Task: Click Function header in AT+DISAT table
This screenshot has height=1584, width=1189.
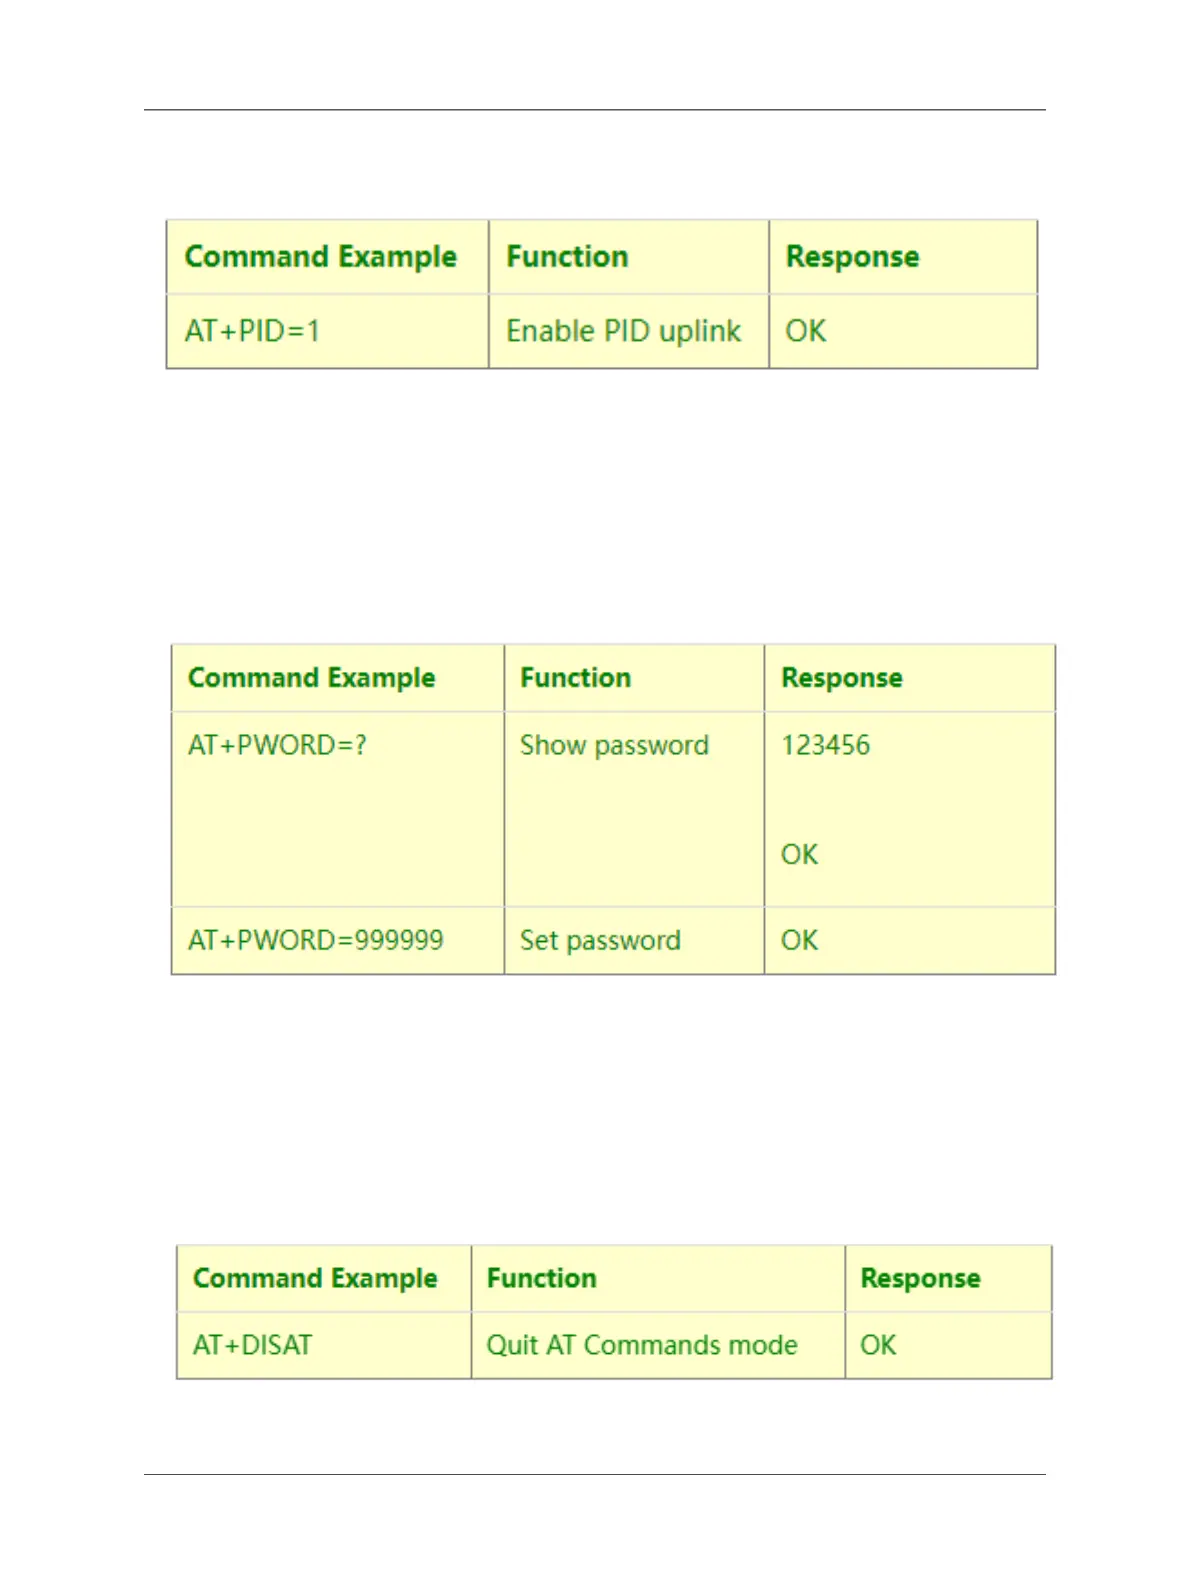Action: pyautogui.click(x=541, y=1278)
